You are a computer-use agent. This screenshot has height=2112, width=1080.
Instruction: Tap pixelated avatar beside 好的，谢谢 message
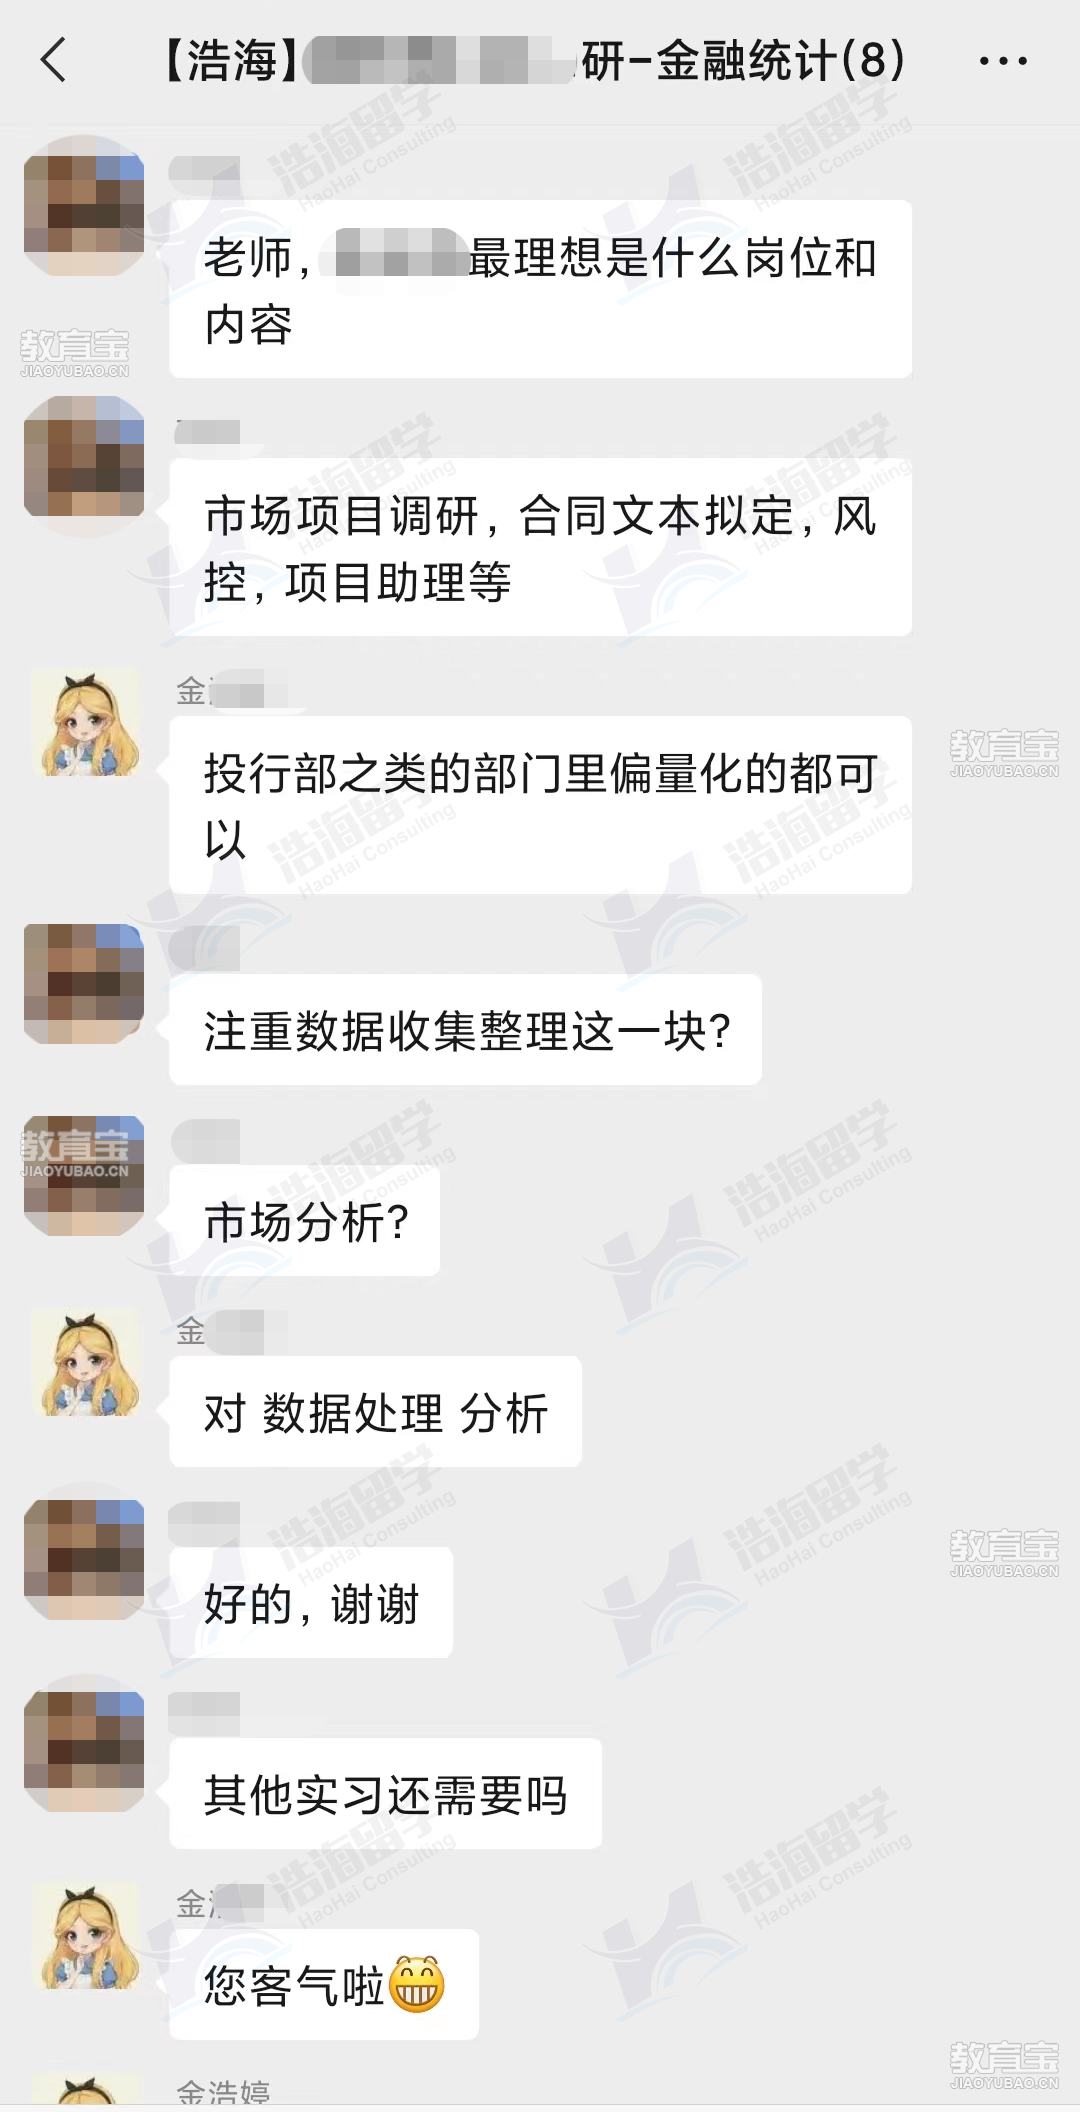tap(84, 1559)
